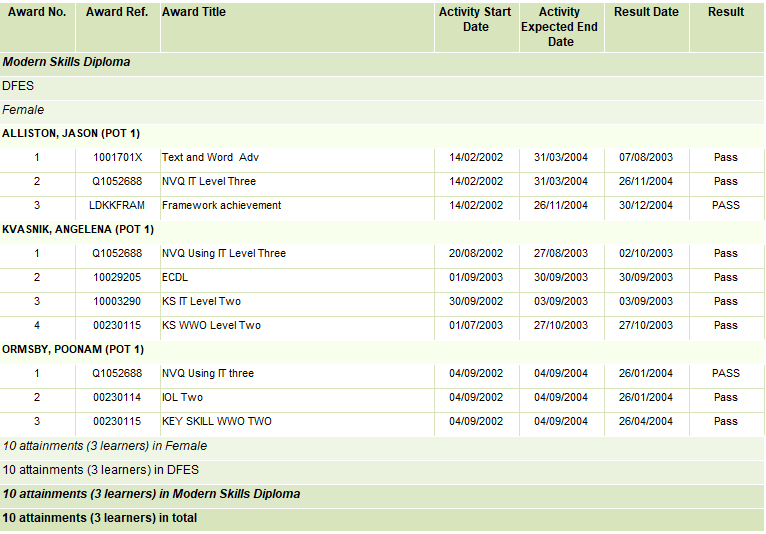
Task: Select the ECDL award title cell
Action: click(x=175, y=277)
